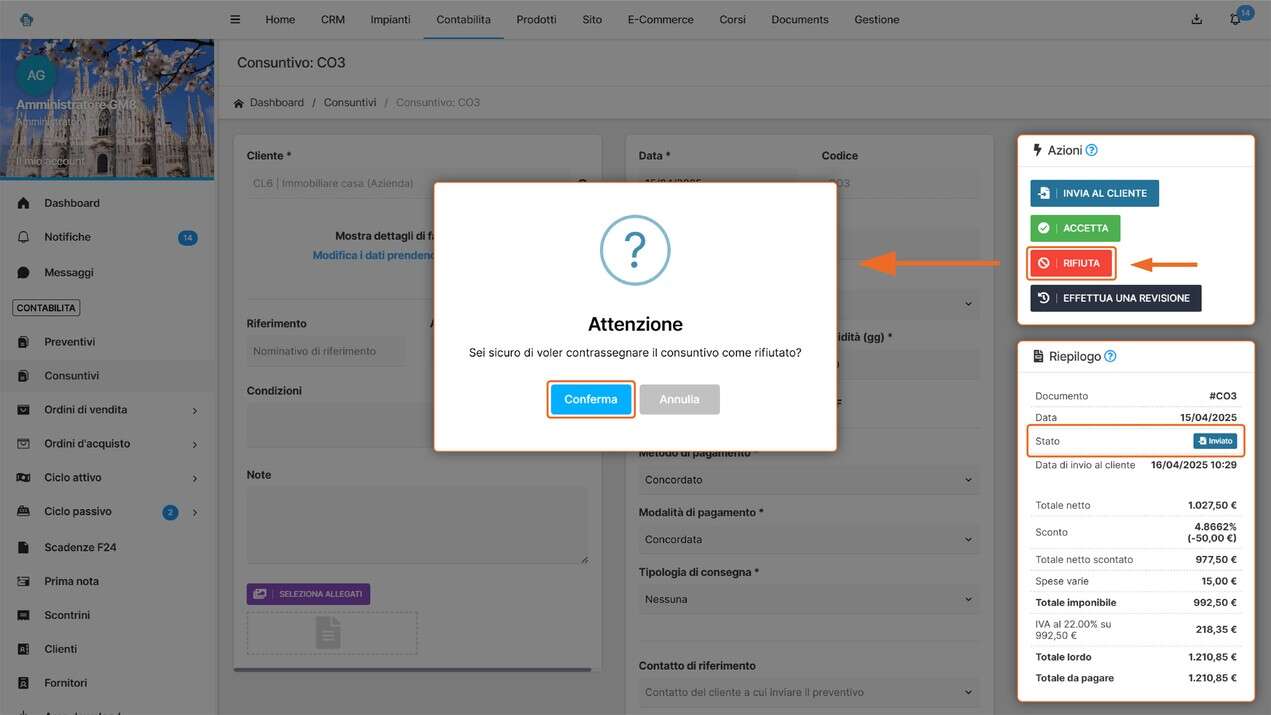
Task: Click the Note text area
Action: coord(417,525)
